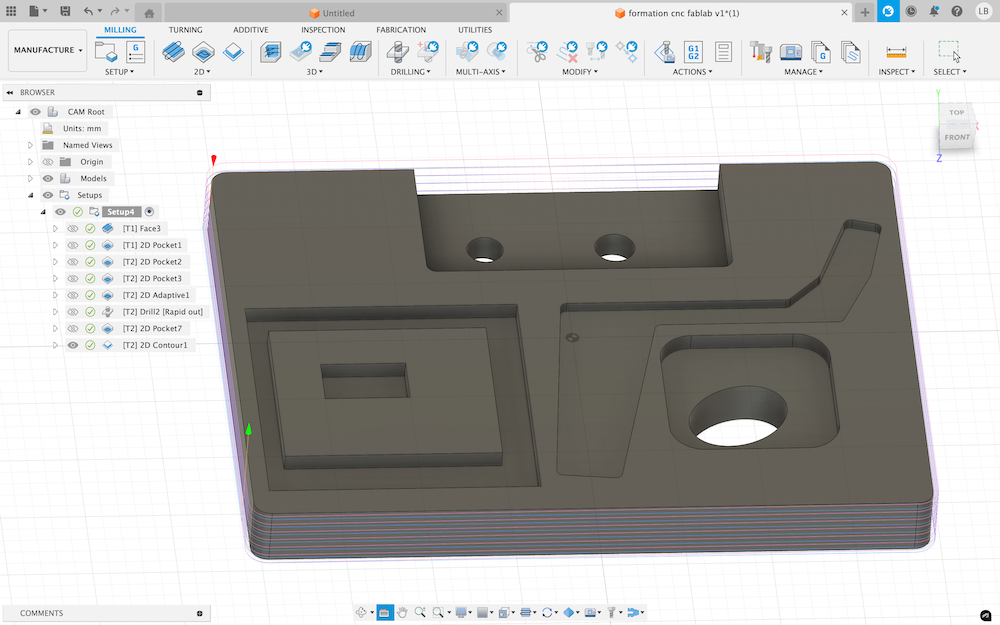This screenshot has width=1000, height=625.
Task: Open the FABRICATION ribbon tab
Action: (x=401, y=30)
